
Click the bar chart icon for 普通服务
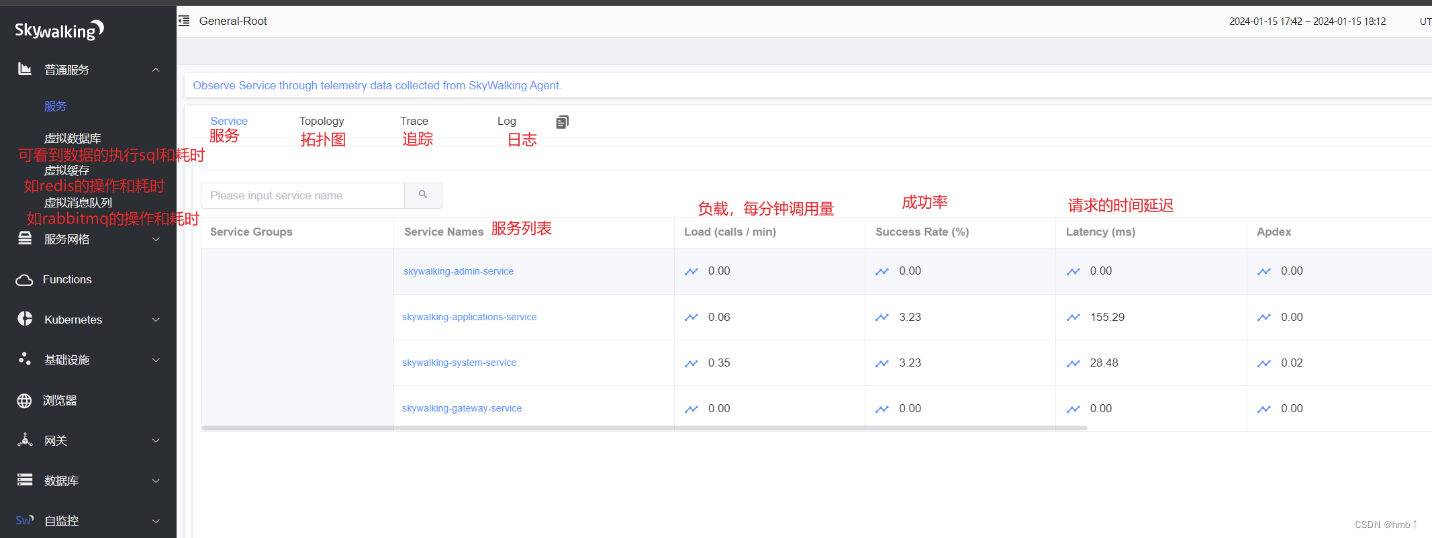pyautogui.click(x=25, y=69)
